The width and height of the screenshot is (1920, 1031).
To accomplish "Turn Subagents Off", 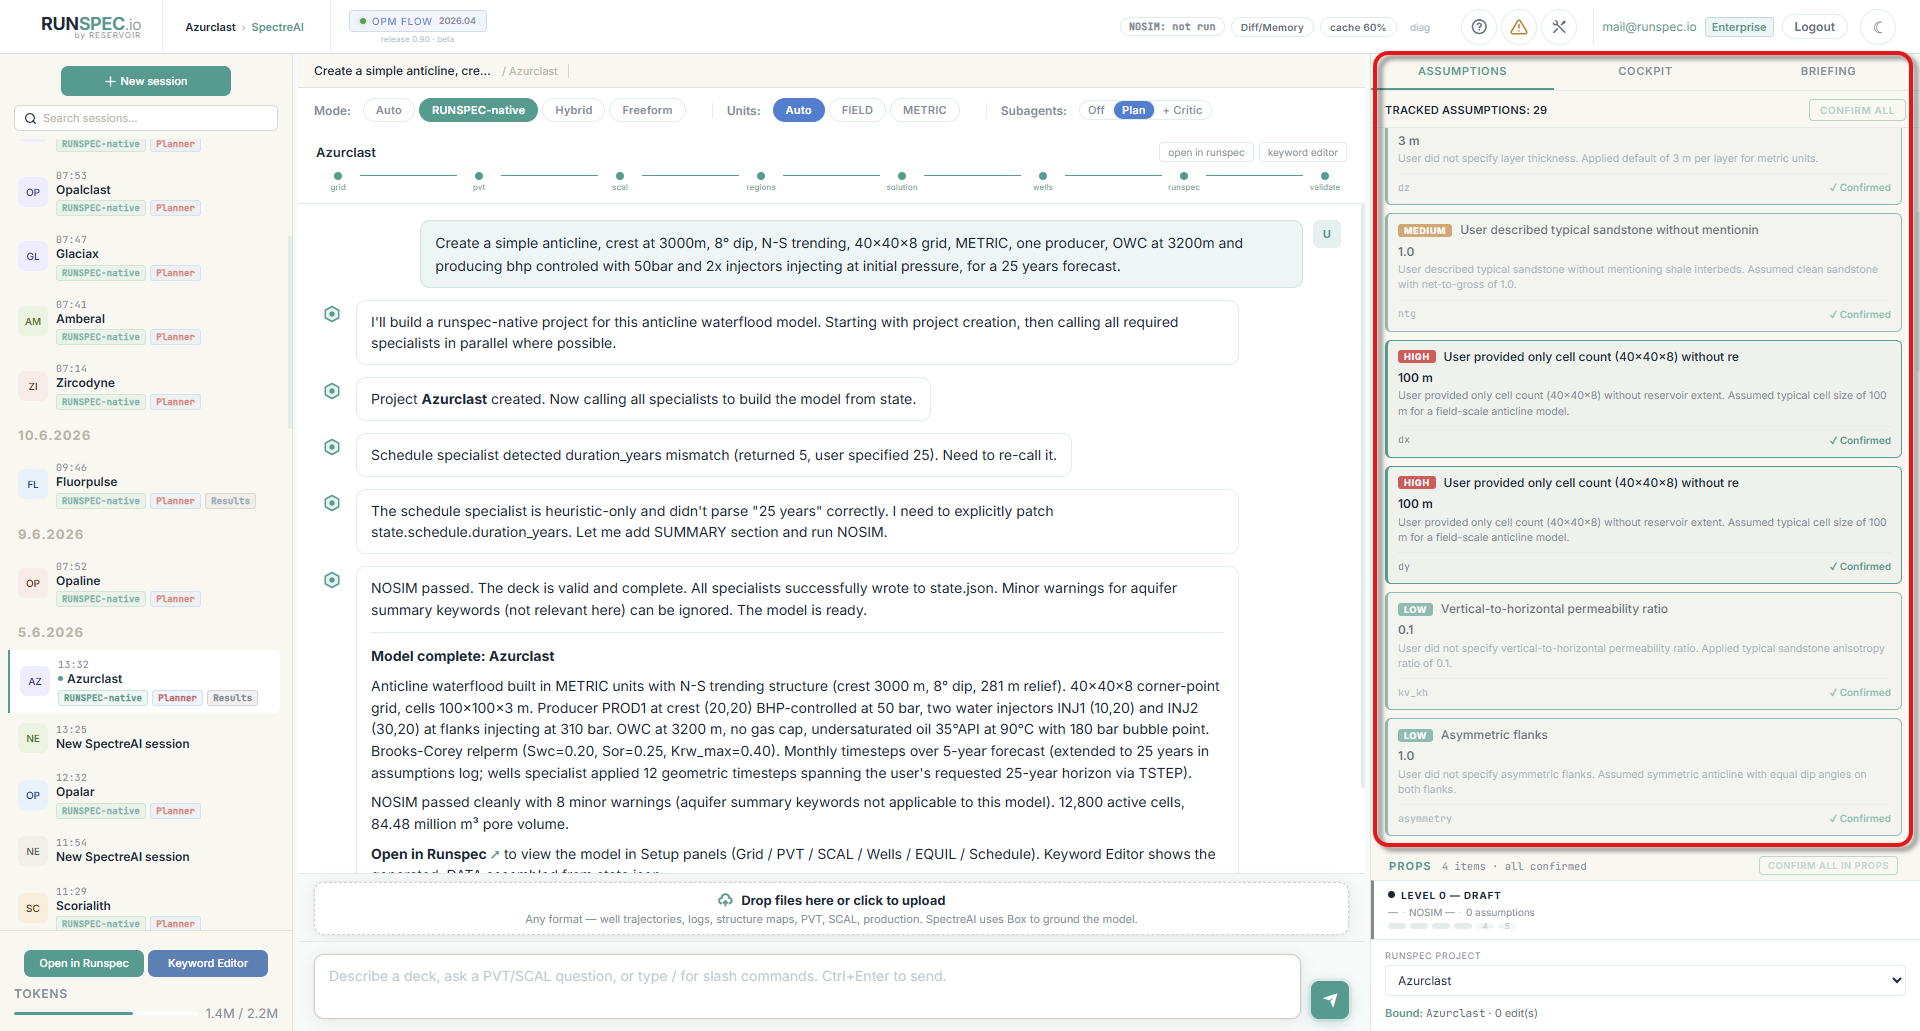I will click(x=1096, y=110).
